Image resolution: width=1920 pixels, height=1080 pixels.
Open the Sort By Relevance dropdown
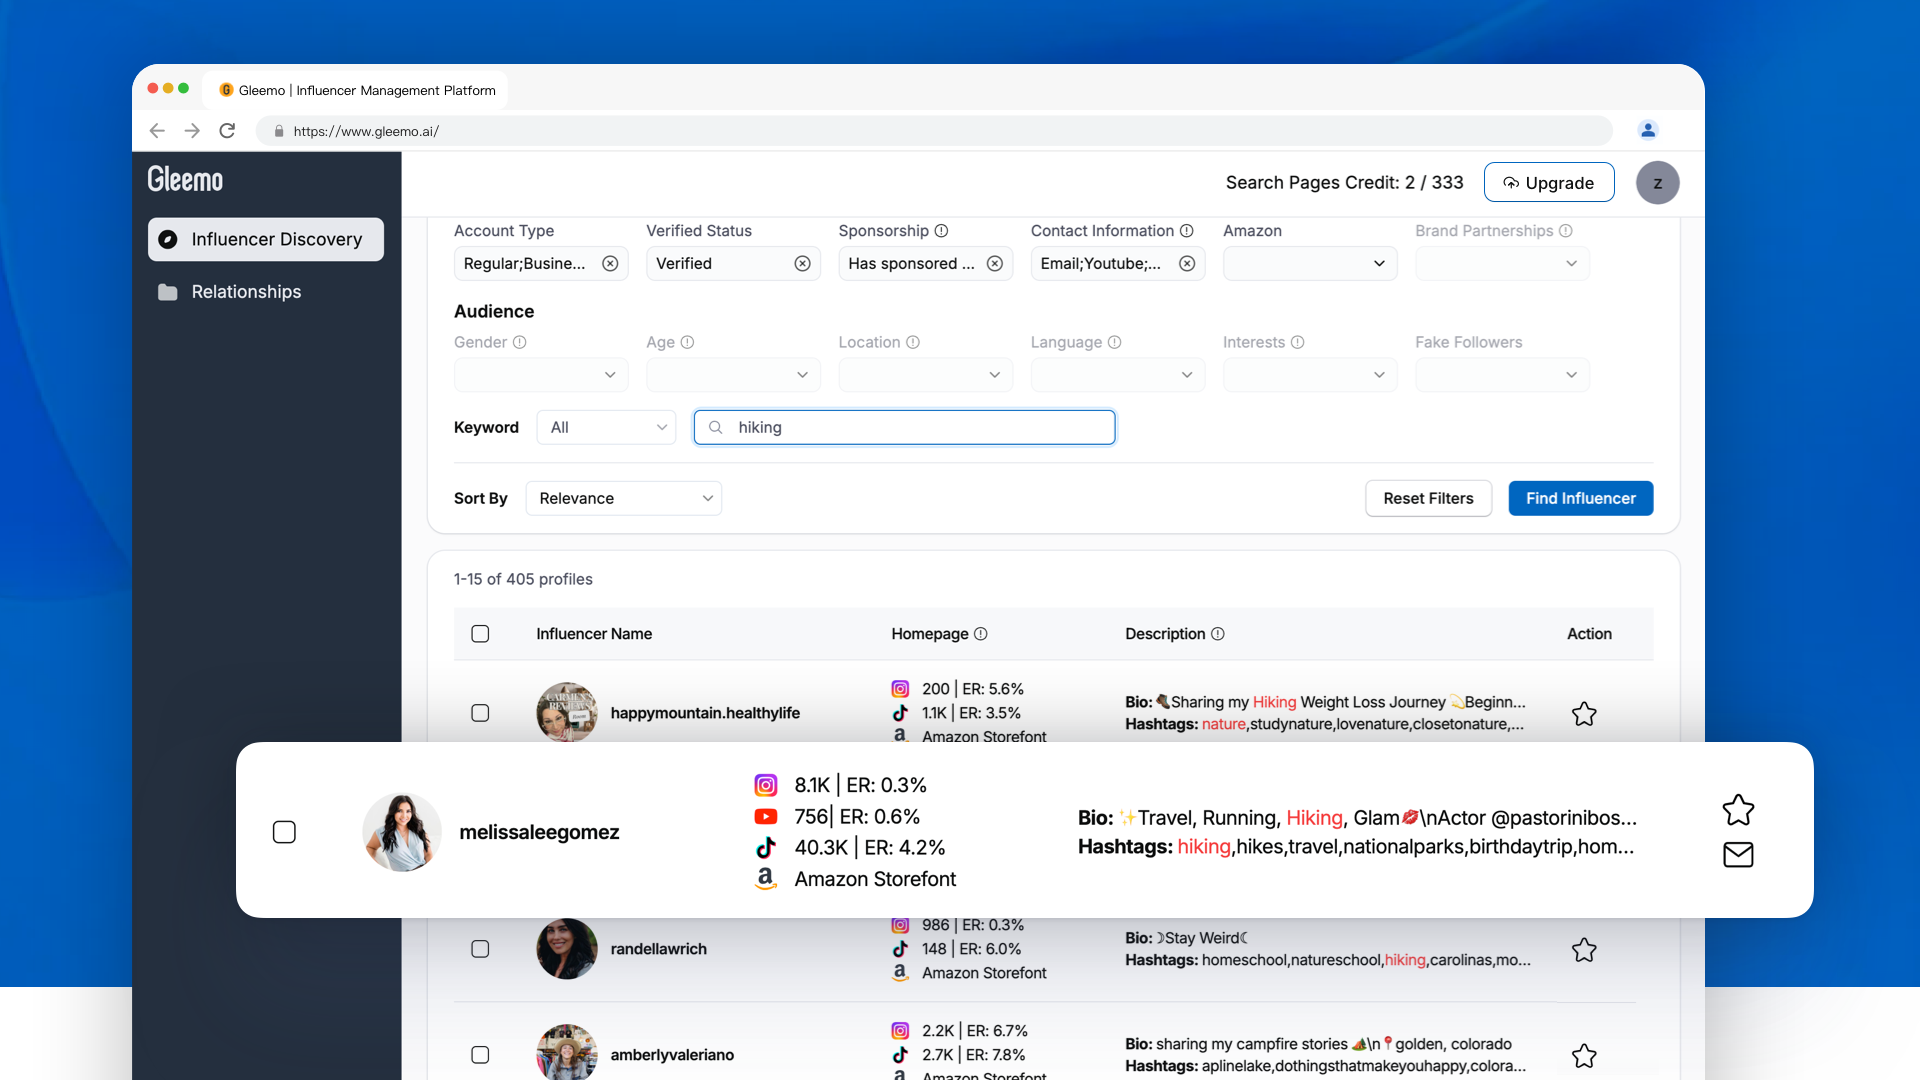coord(624,499)
